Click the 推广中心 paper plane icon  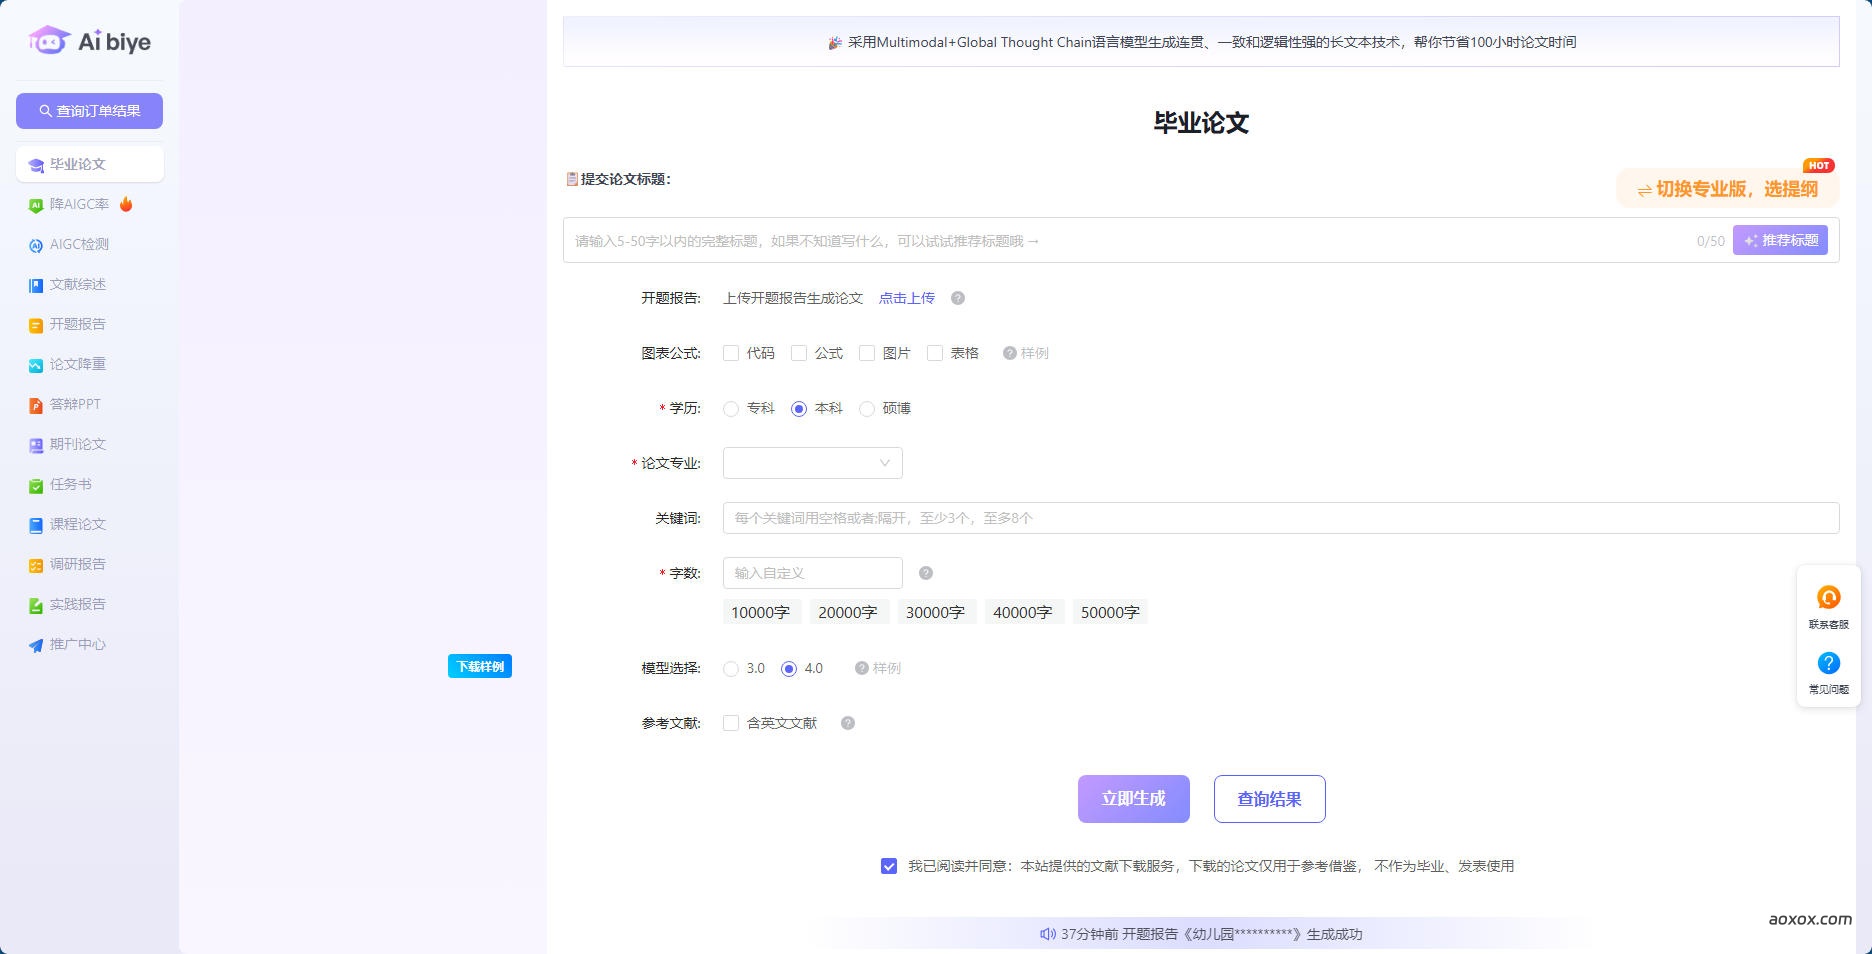(36, 645)
